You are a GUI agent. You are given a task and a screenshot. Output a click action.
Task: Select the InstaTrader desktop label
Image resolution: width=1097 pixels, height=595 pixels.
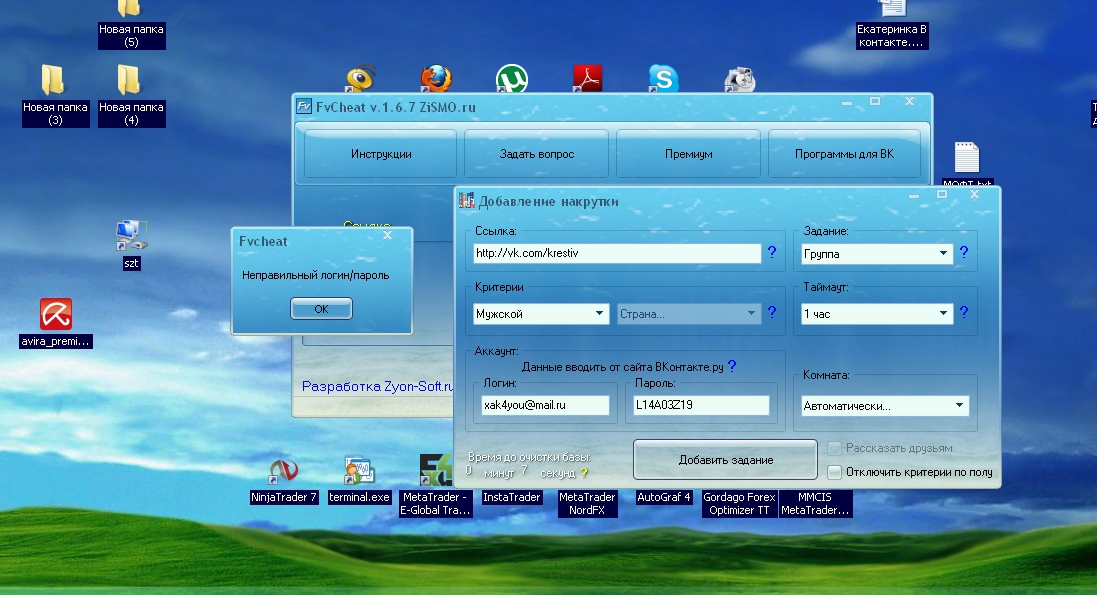(x=511, y=497)
